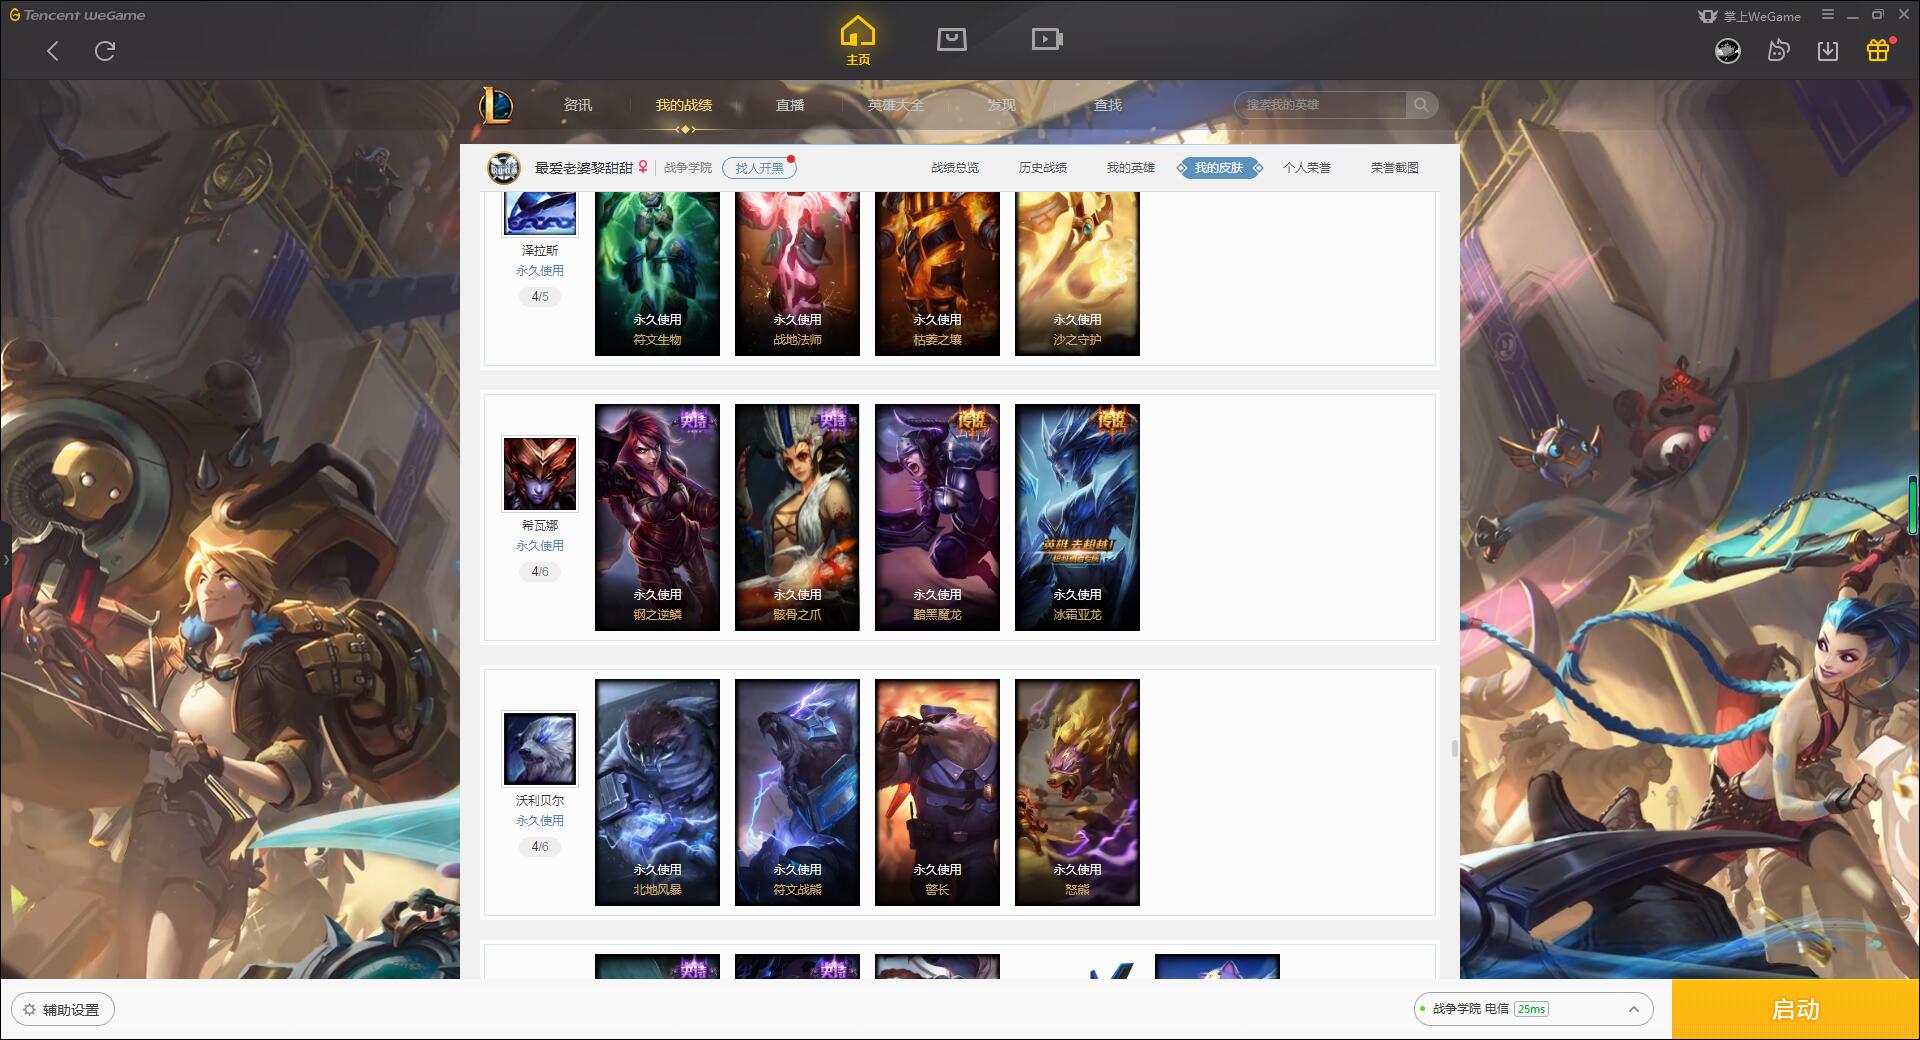
Task: Open the store icon next to home
Action: (951, 39)
